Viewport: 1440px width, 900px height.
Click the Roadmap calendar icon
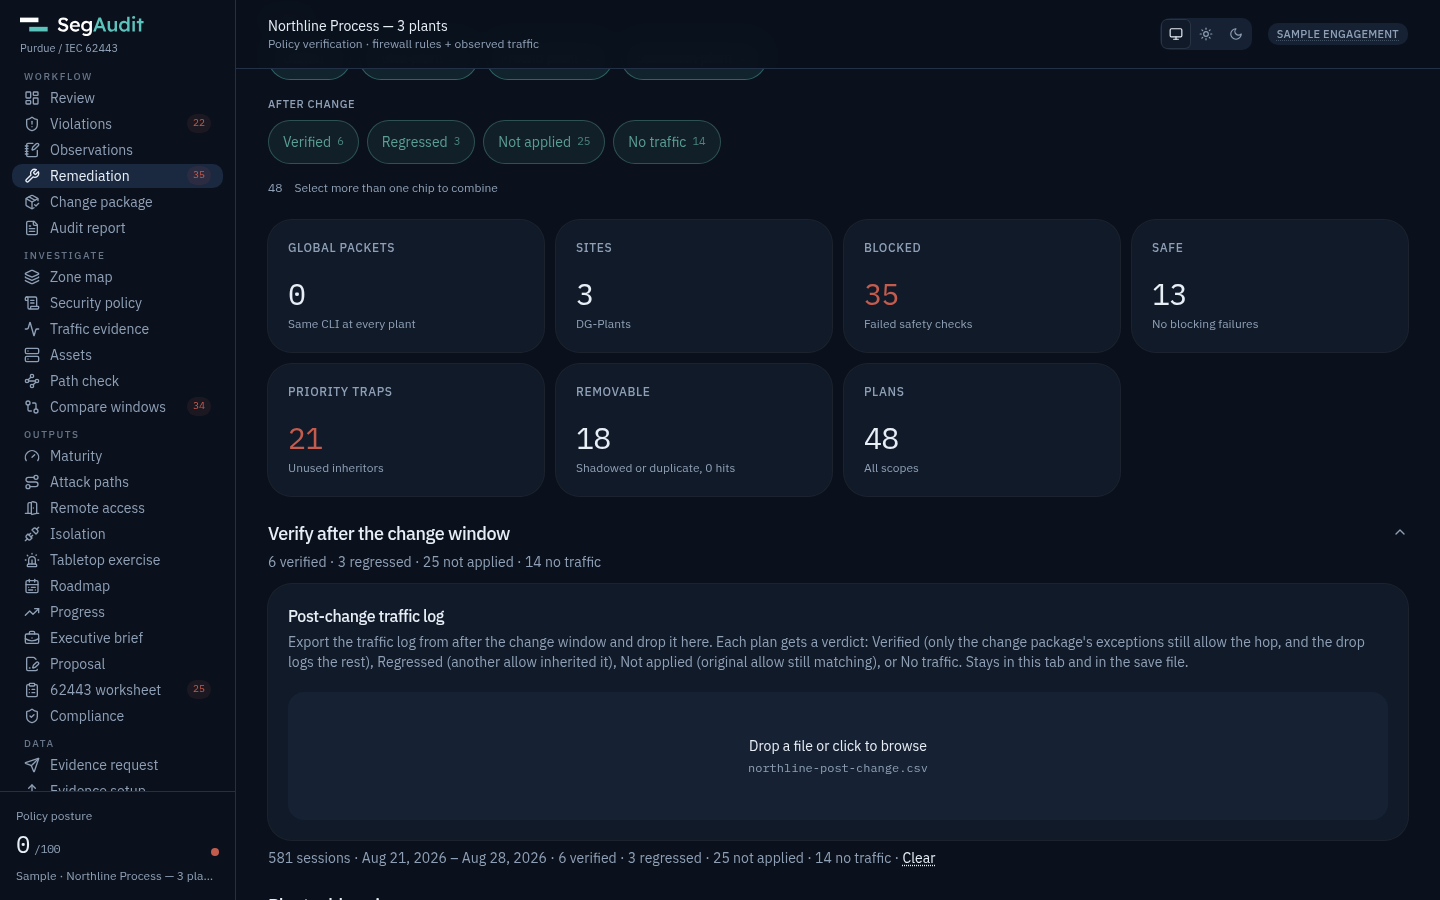[32, 586]
